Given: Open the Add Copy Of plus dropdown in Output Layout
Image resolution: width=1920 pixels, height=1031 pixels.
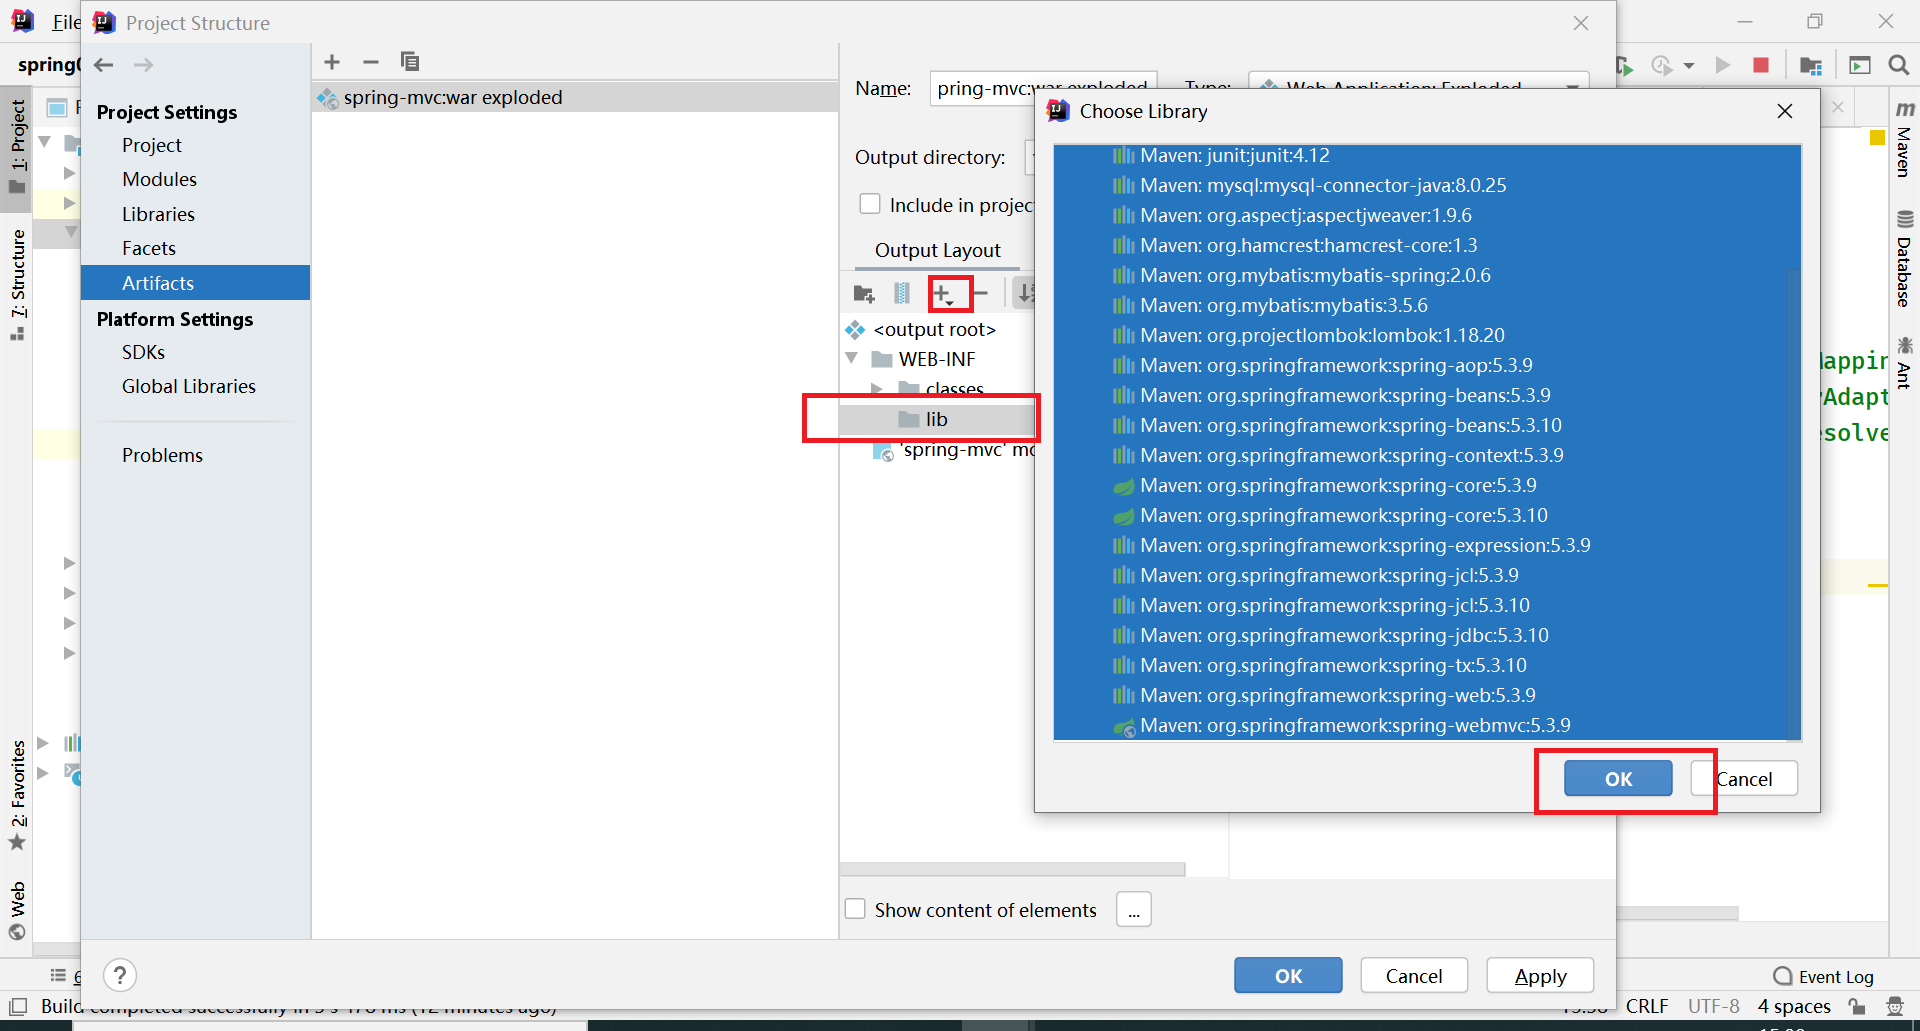Looking at the screenshot, I should coord(943,294).
